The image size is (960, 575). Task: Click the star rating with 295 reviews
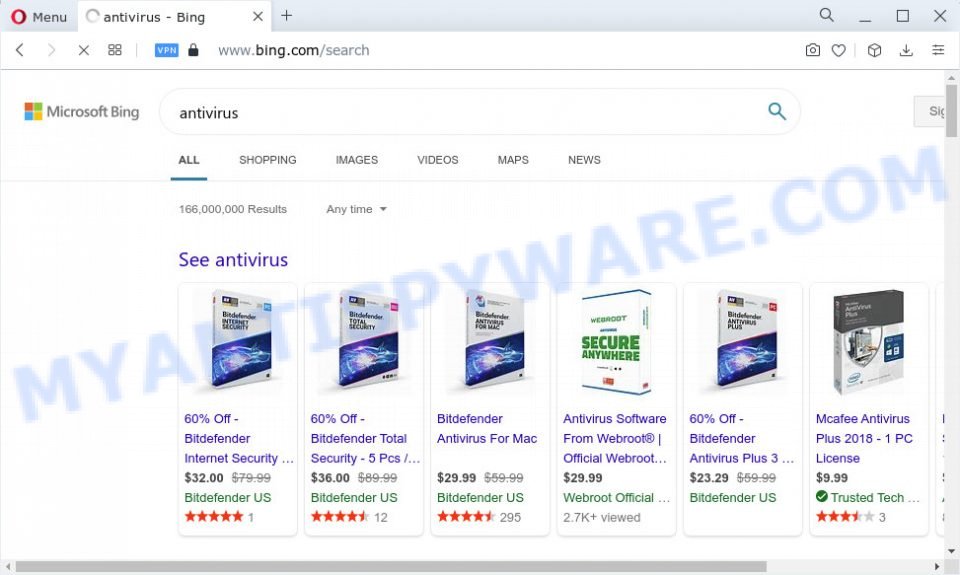(467, 517)
